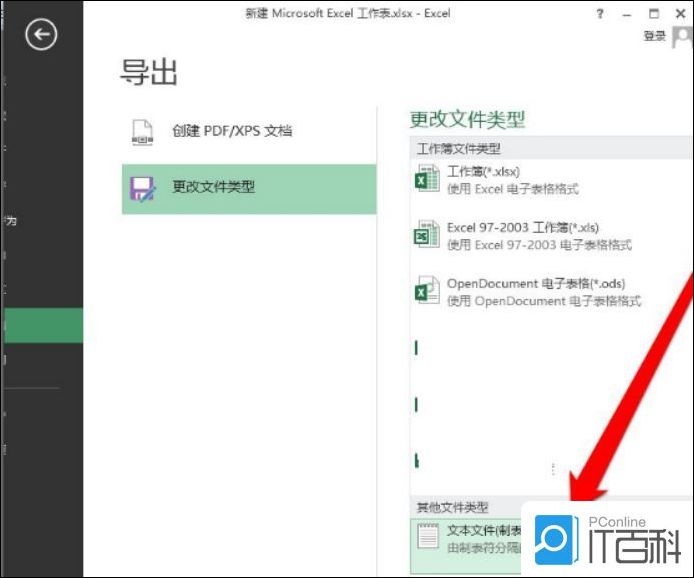Click 使用 Excel 电子表格格式 description
Viewport: 694px width, 578px height.
pyautogui.click(x=513, y=189)
